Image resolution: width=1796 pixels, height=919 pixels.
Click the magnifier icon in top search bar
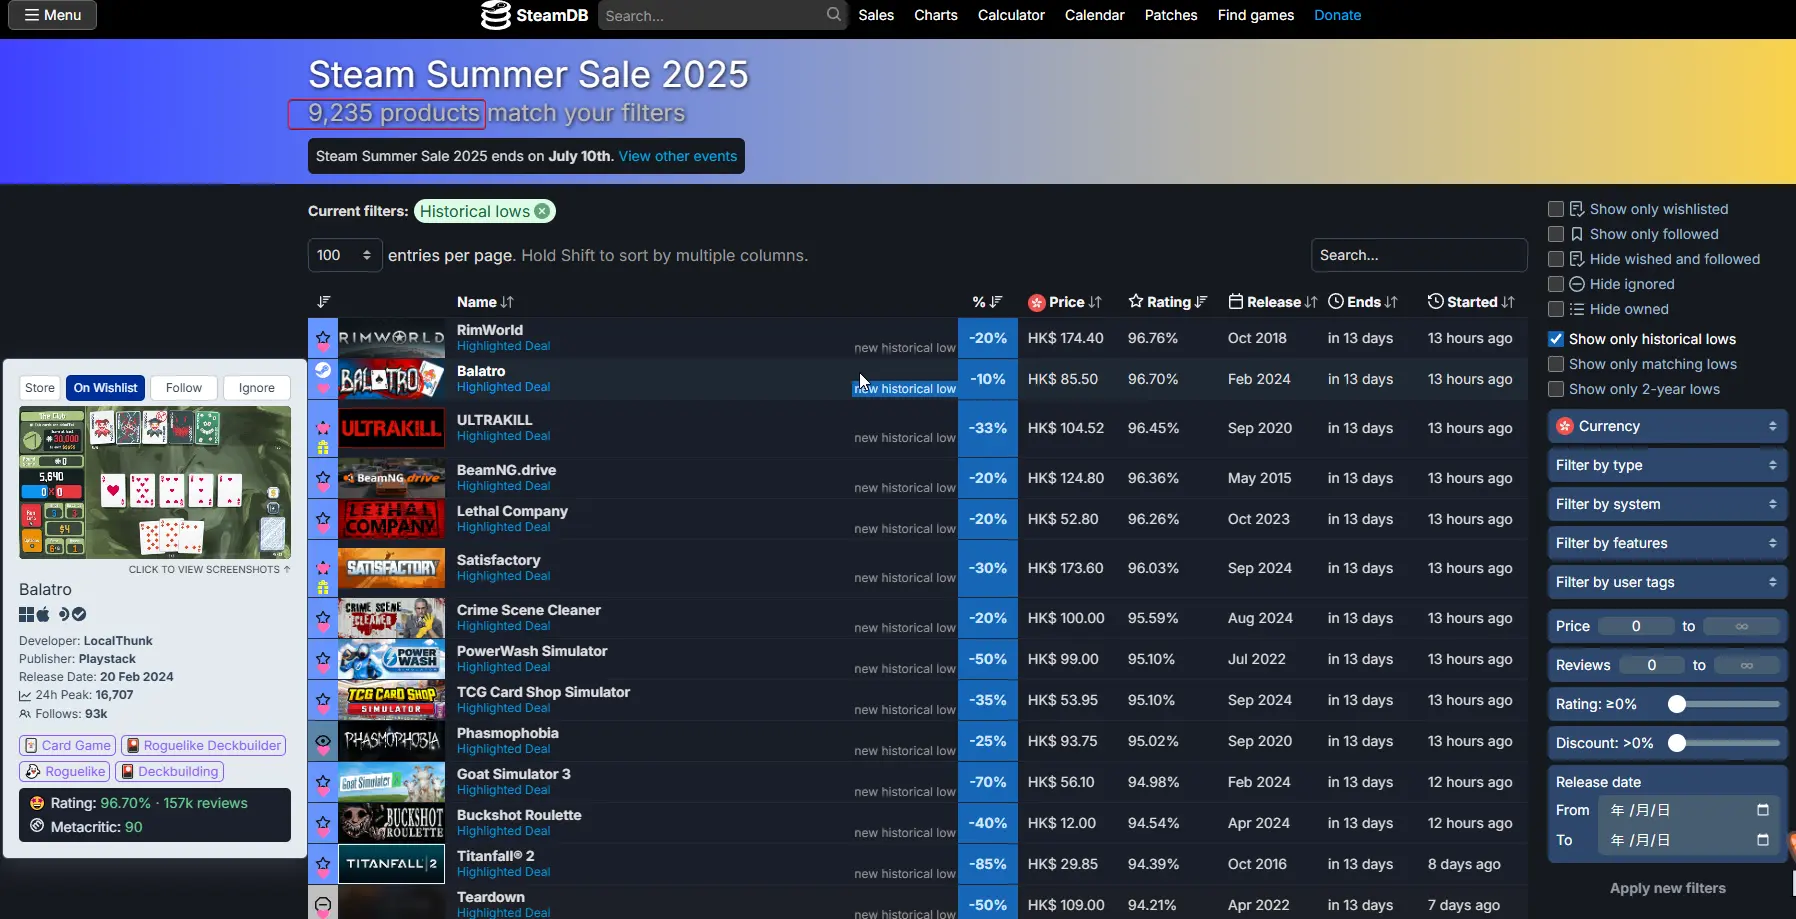click(834, 15)
